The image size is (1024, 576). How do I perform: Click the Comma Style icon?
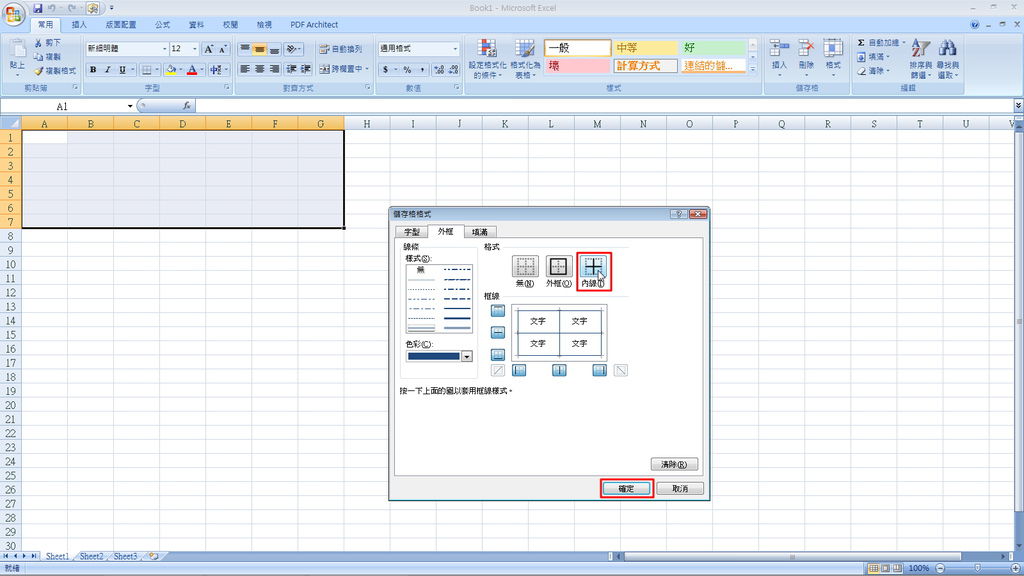click(422, 69)
